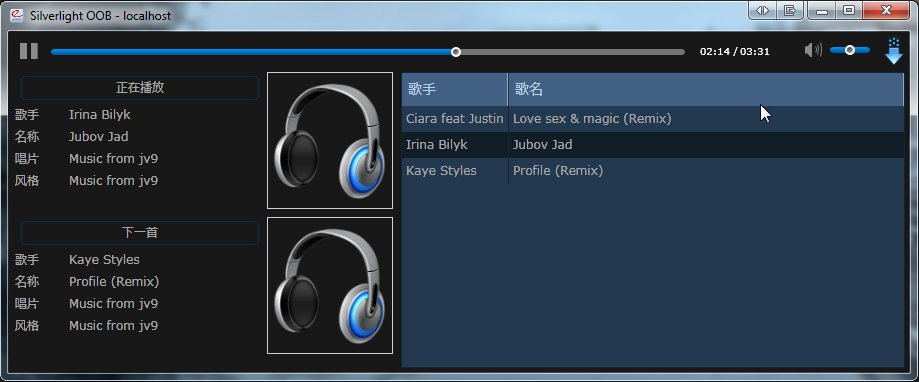Screen dimensions: 919x382
Task: Click the Silverlight OOB - localhost title text
Action: 101,15
